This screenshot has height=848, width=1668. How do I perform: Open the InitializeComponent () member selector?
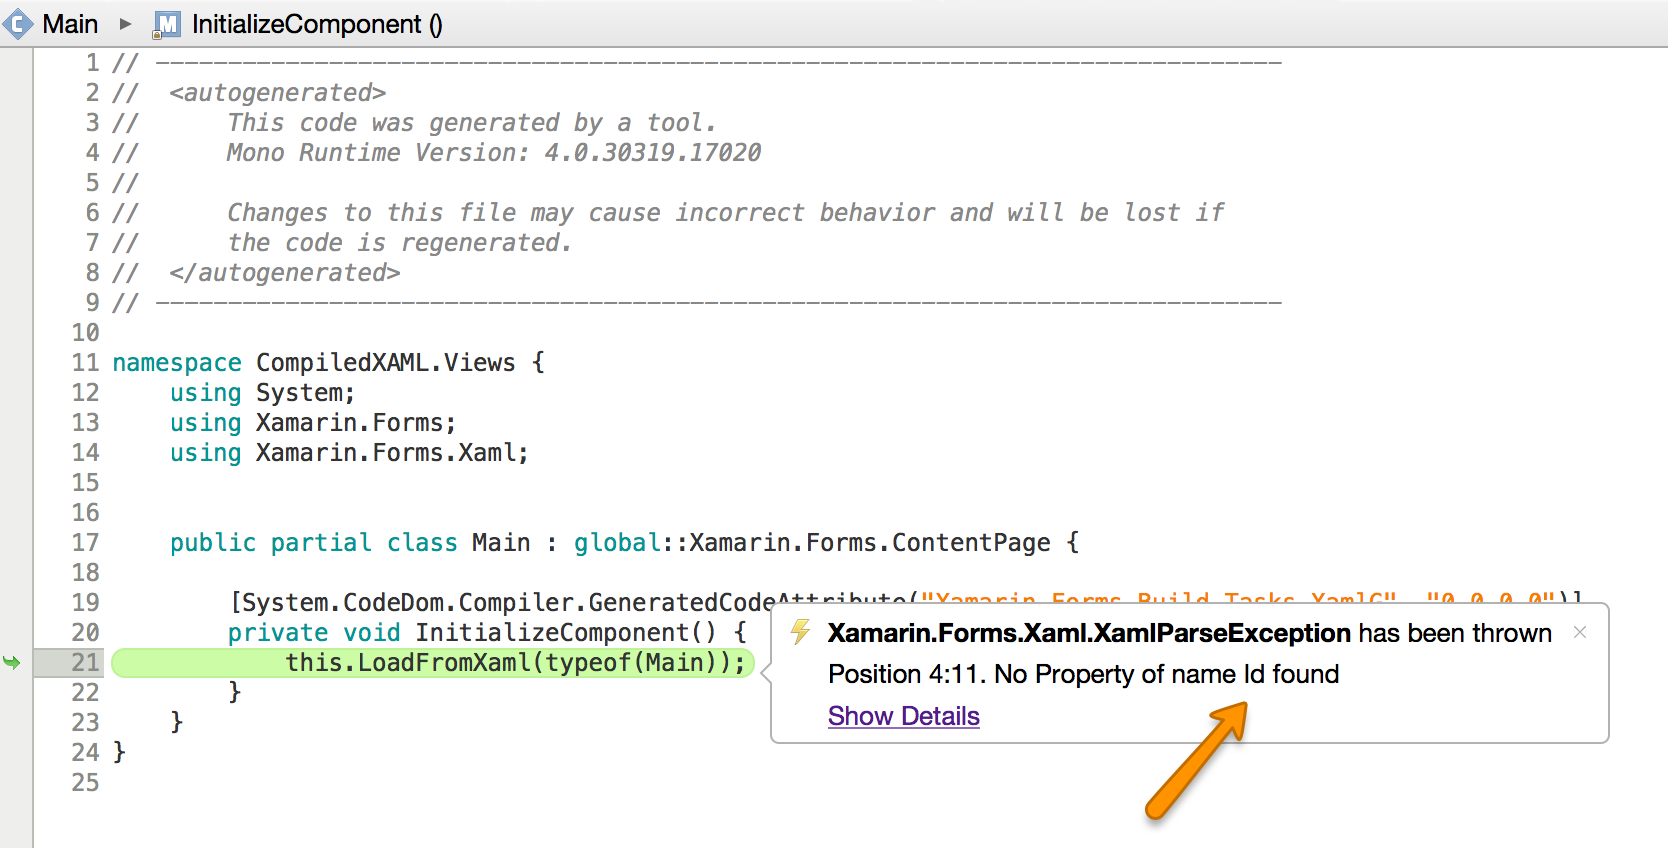pyautogui.click(x=317, y=24)
